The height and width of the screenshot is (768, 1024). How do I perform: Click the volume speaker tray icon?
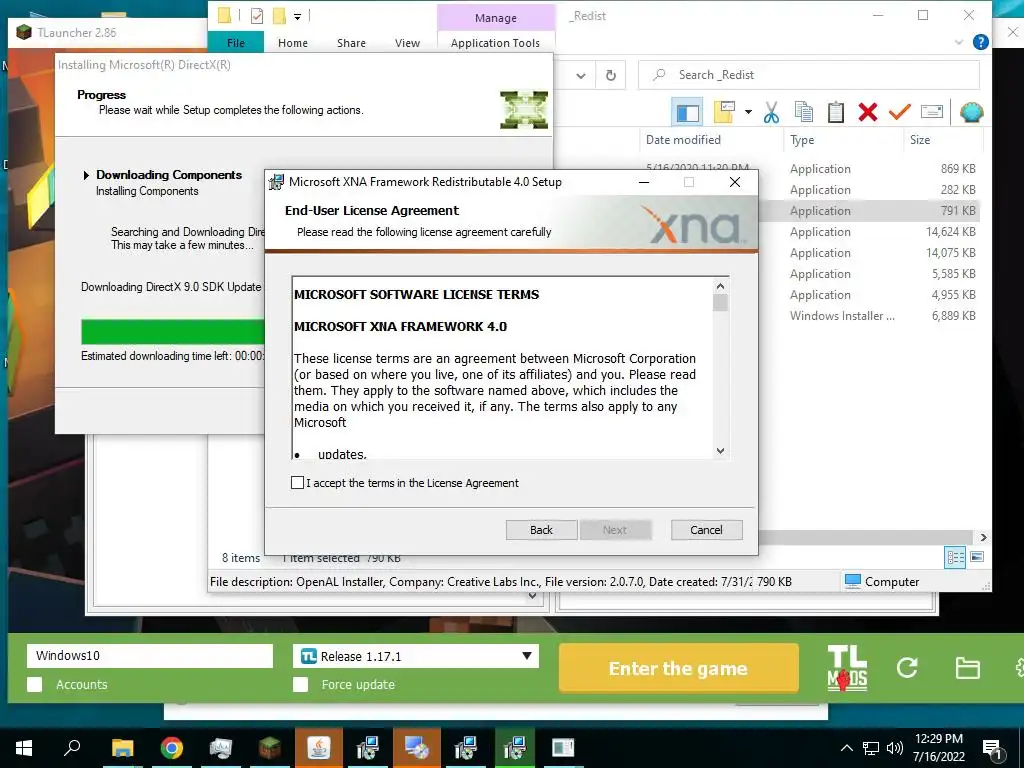pyautogui.click(x=894, y=748)
